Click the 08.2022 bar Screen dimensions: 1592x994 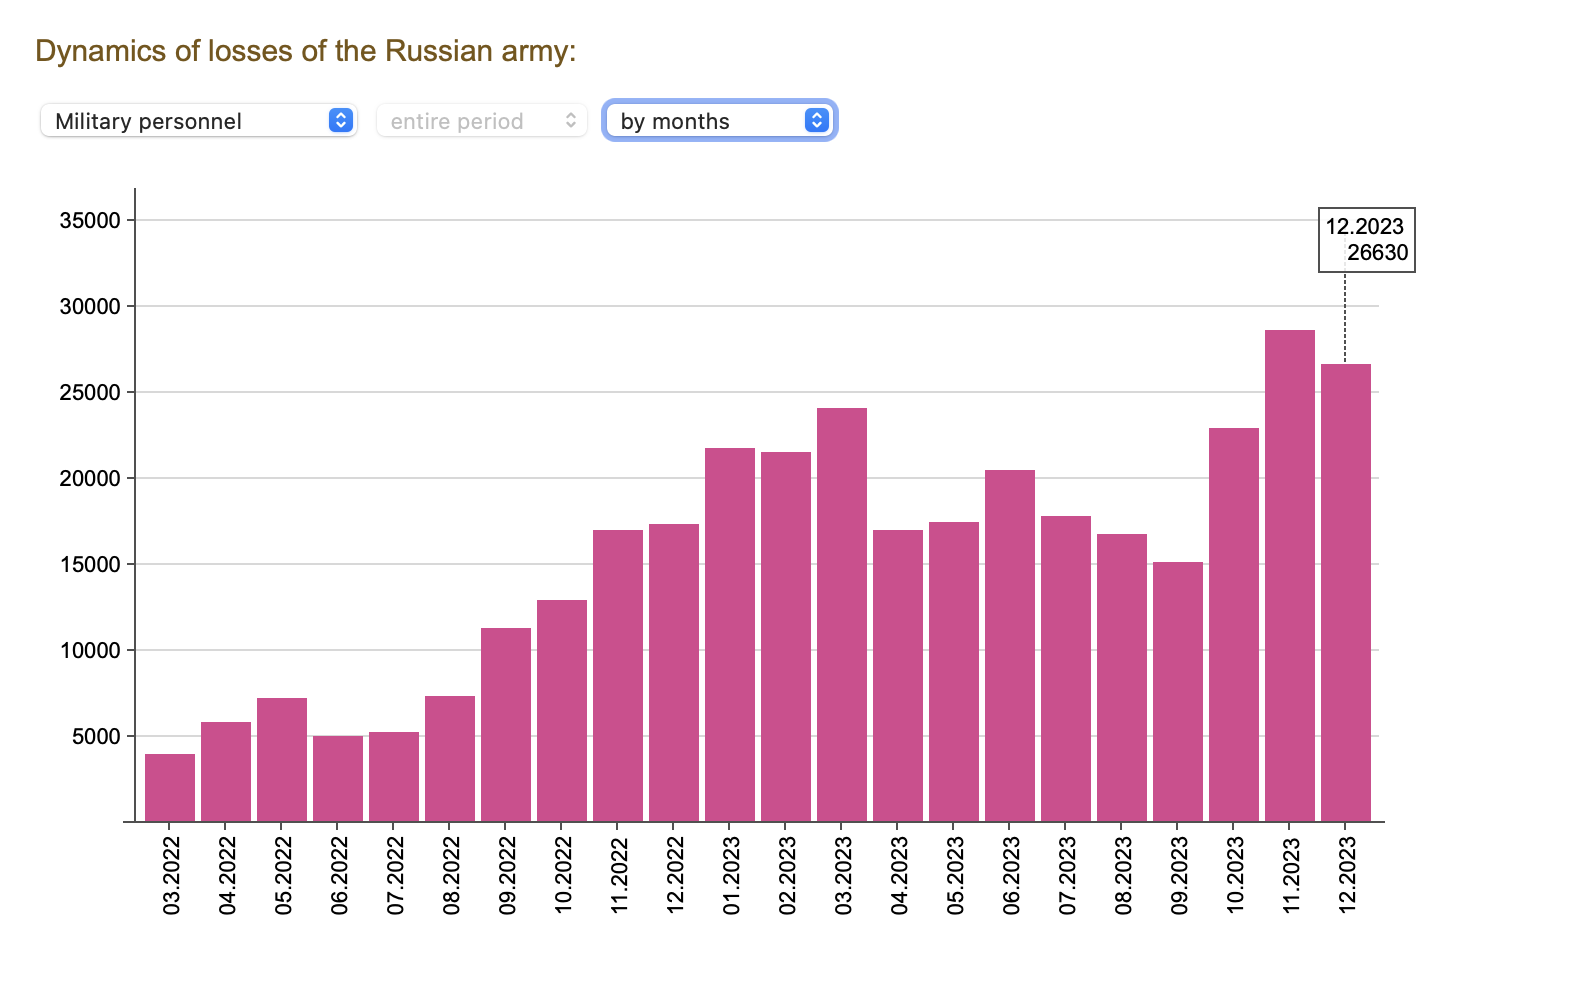pos(450,759)
